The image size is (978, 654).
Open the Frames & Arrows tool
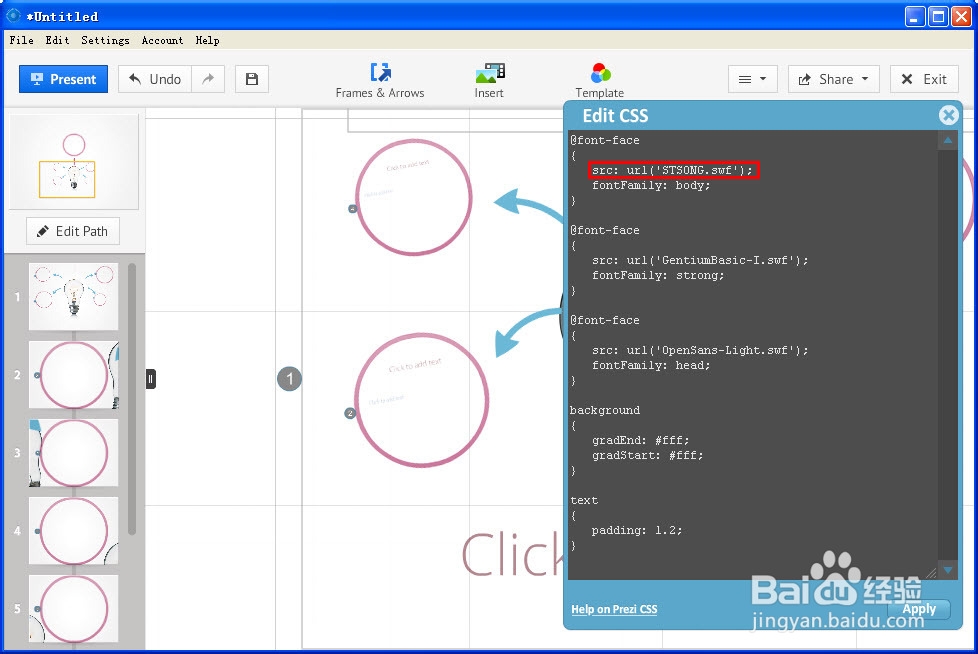(x=380, y=80)
